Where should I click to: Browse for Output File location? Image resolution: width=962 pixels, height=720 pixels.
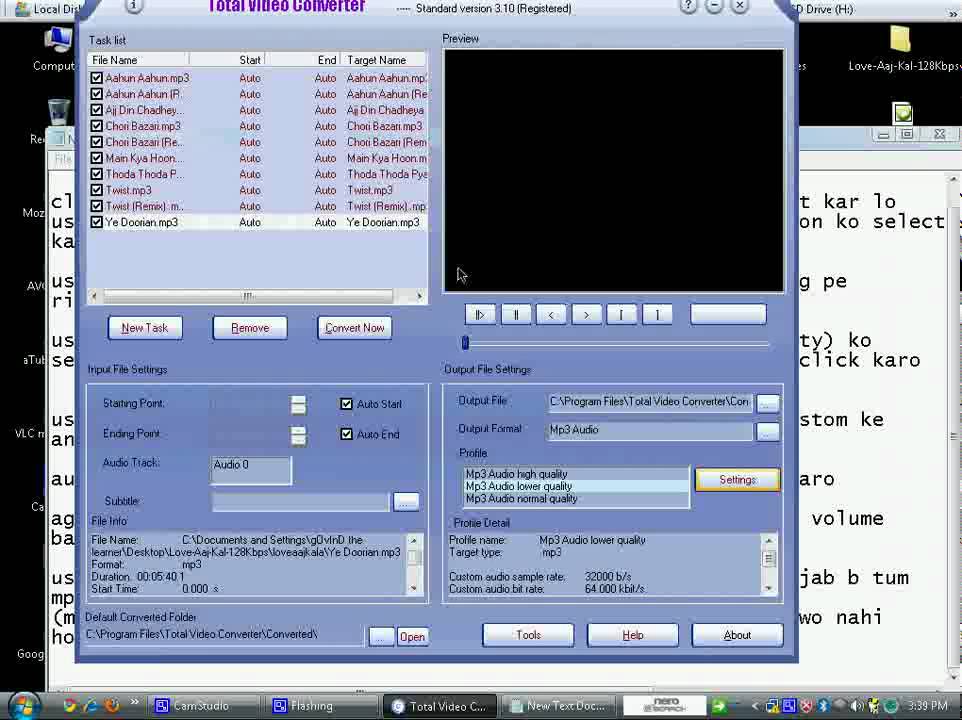coord(768,402)
